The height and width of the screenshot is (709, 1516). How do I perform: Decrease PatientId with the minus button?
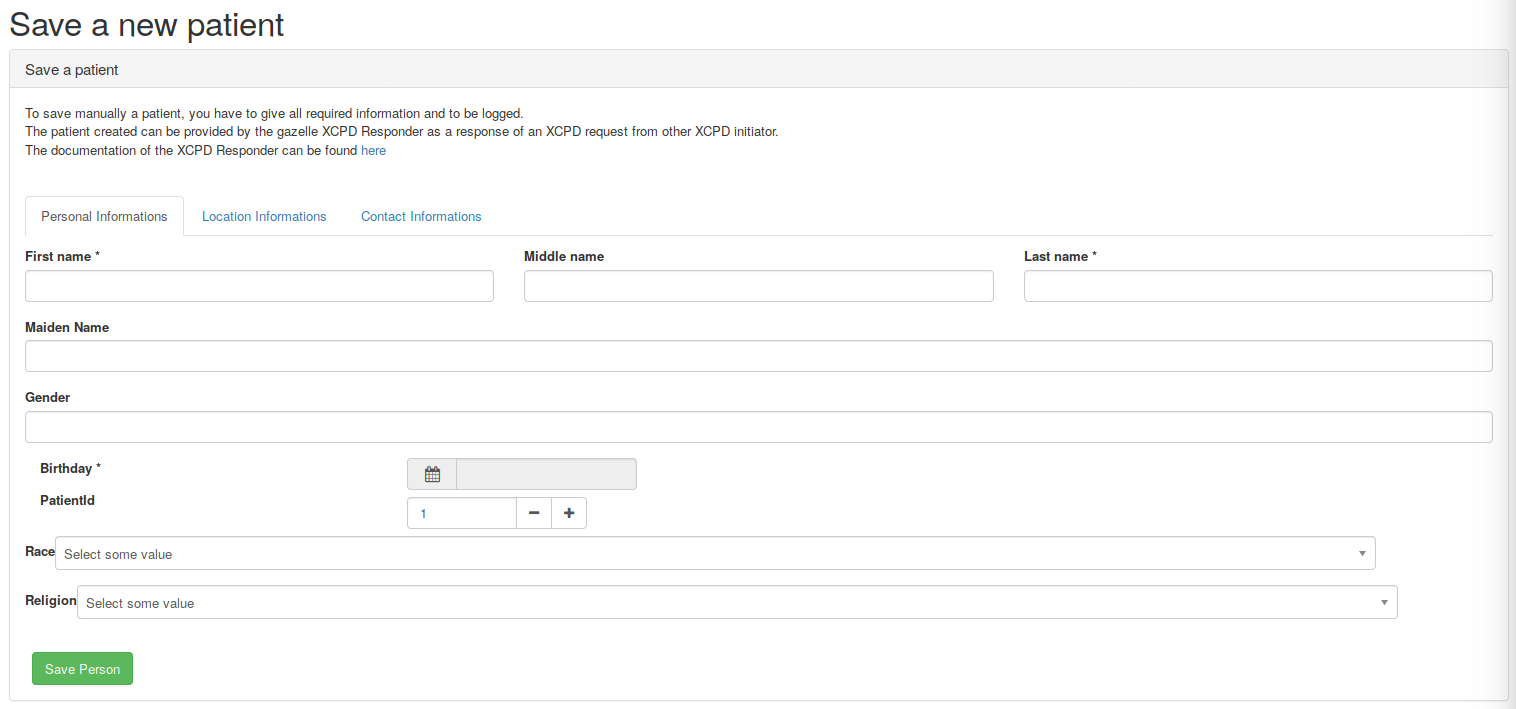[534, 513]
